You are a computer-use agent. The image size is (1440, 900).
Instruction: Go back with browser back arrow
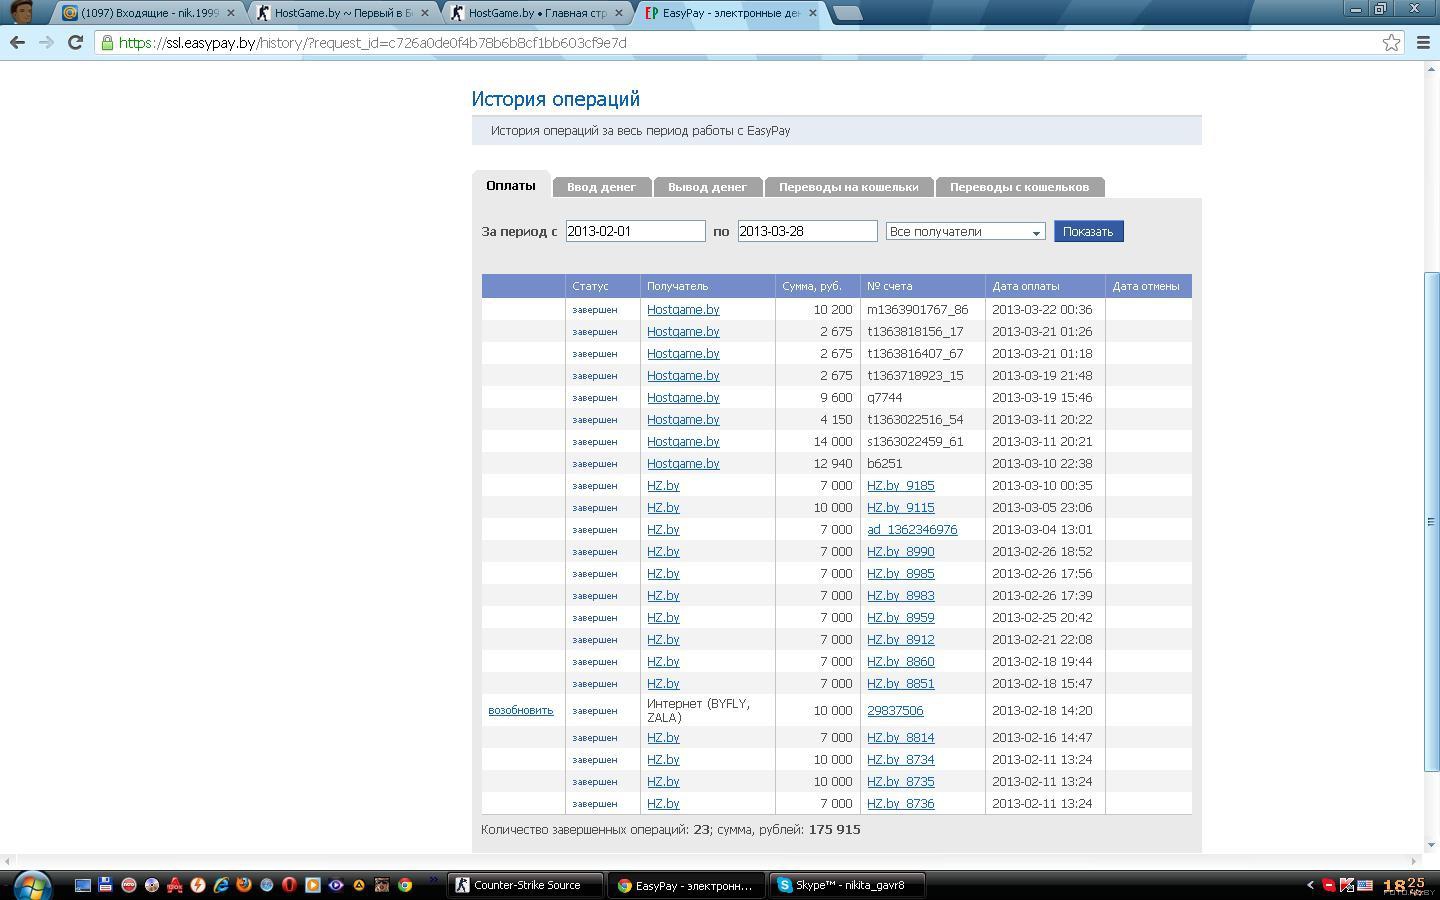17,42
